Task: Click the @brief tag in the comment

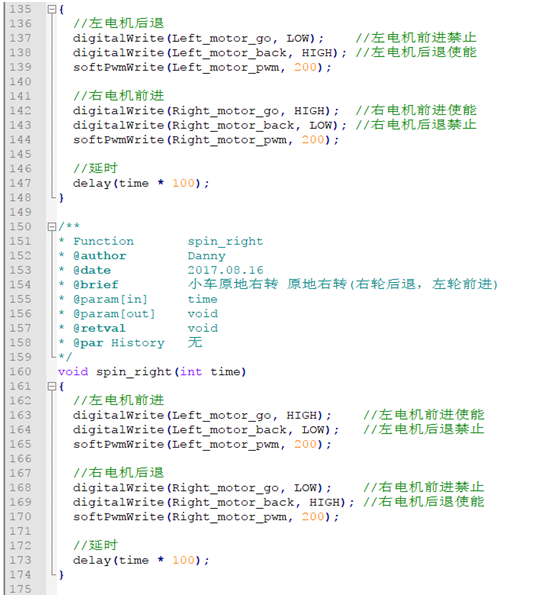Action: (96, 285)
